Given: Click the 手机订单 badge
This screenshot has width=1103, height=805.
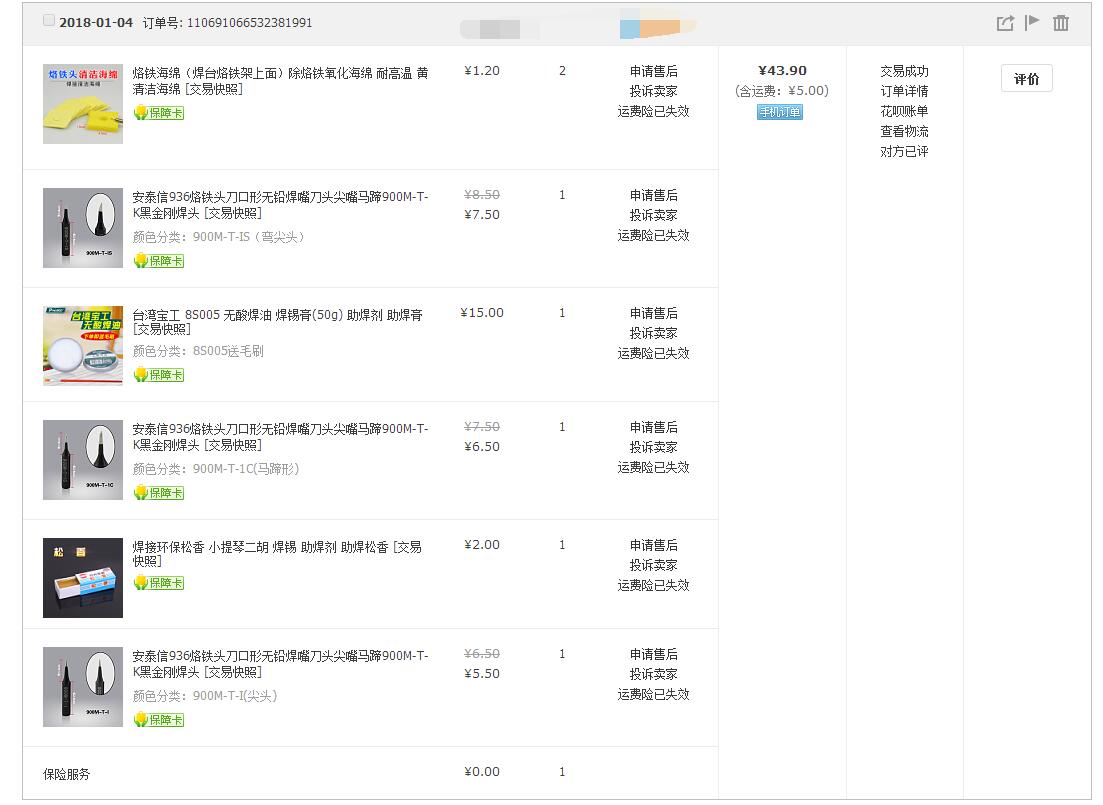Looking at the screenshot, I should click(x=780, y=112).
